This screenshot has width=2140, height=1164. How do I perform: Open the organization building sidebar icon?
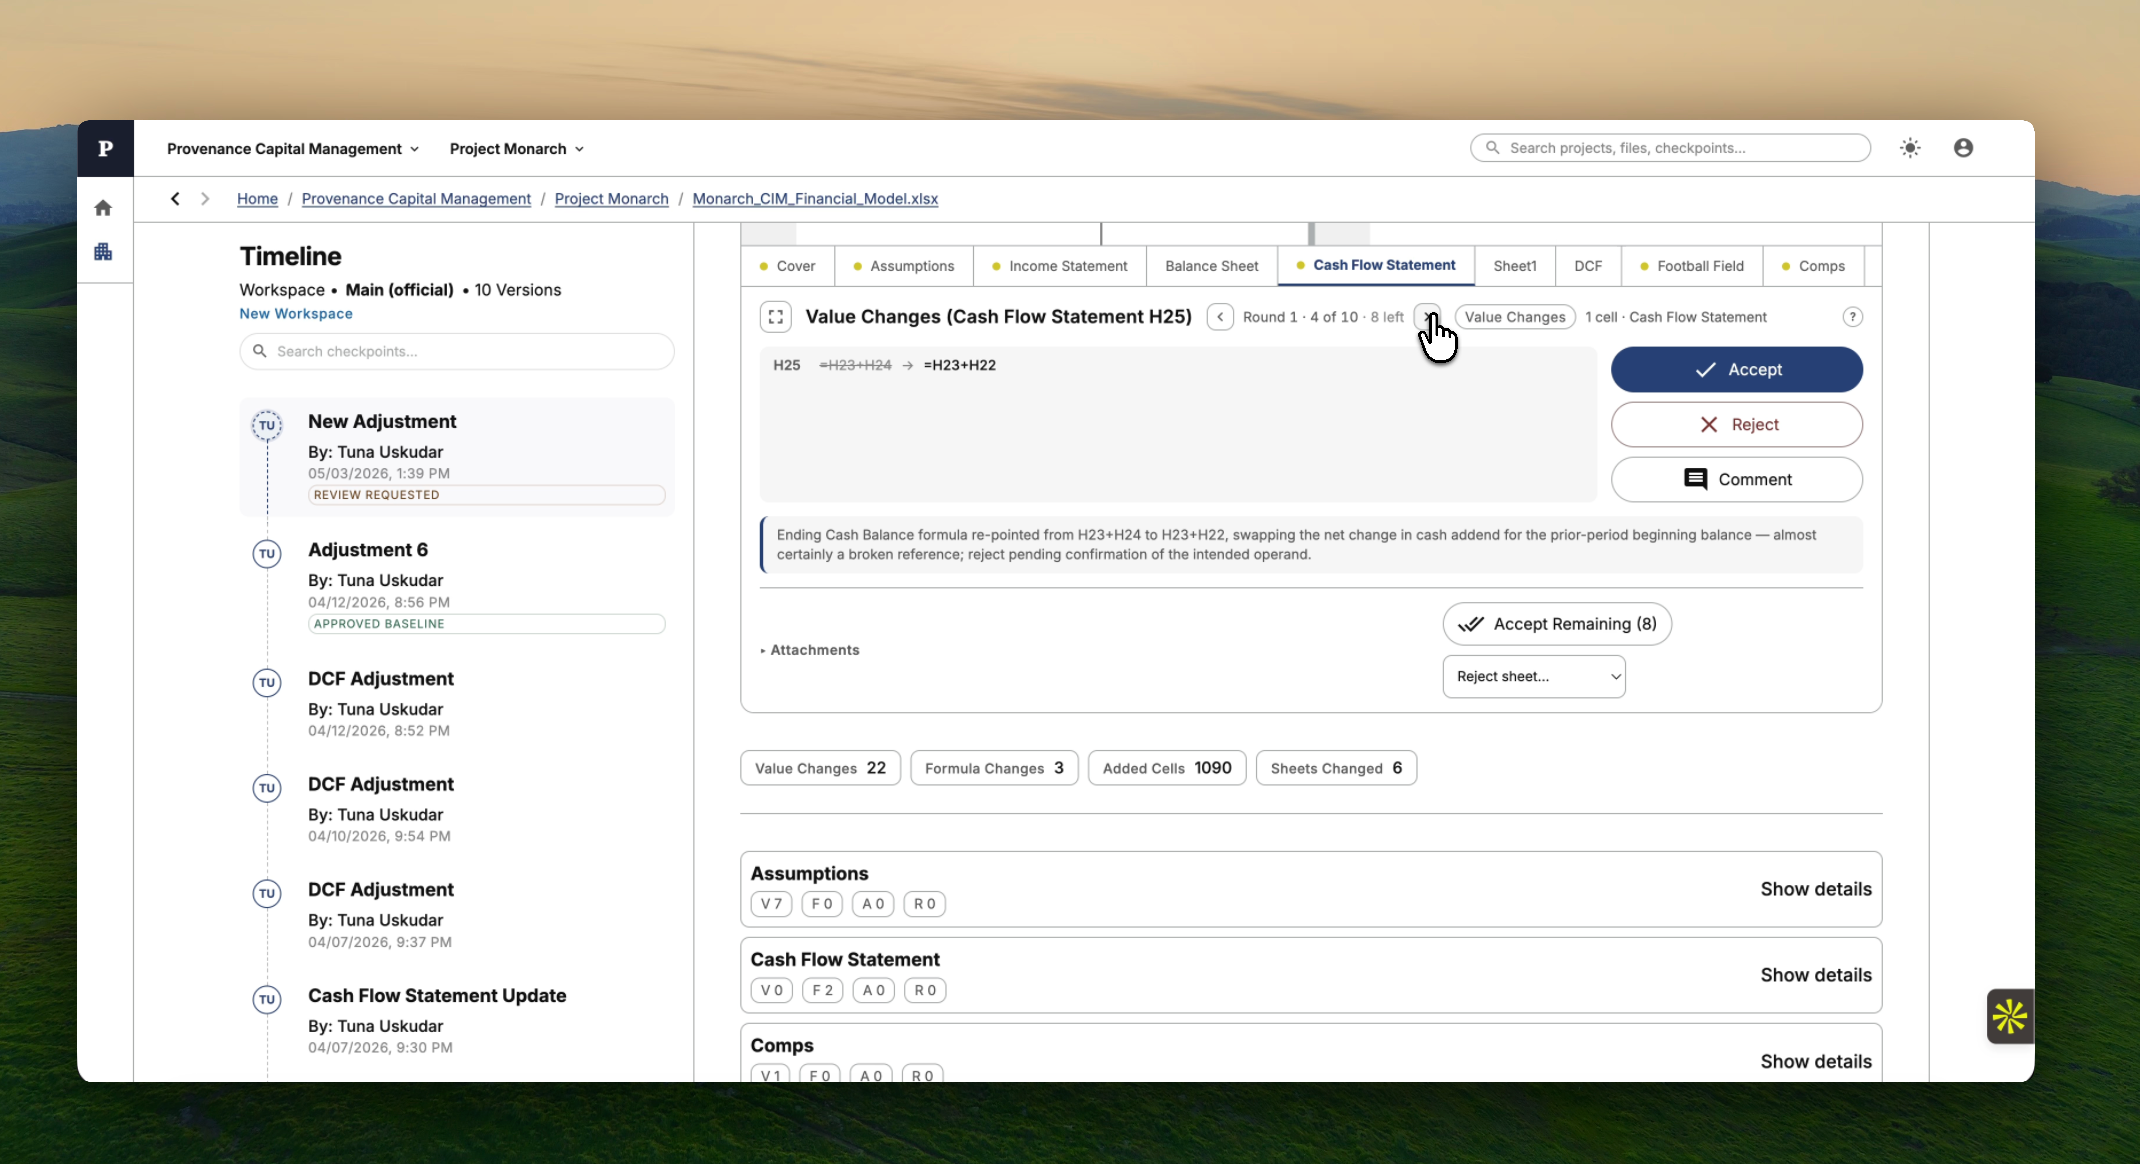(103, 252)
